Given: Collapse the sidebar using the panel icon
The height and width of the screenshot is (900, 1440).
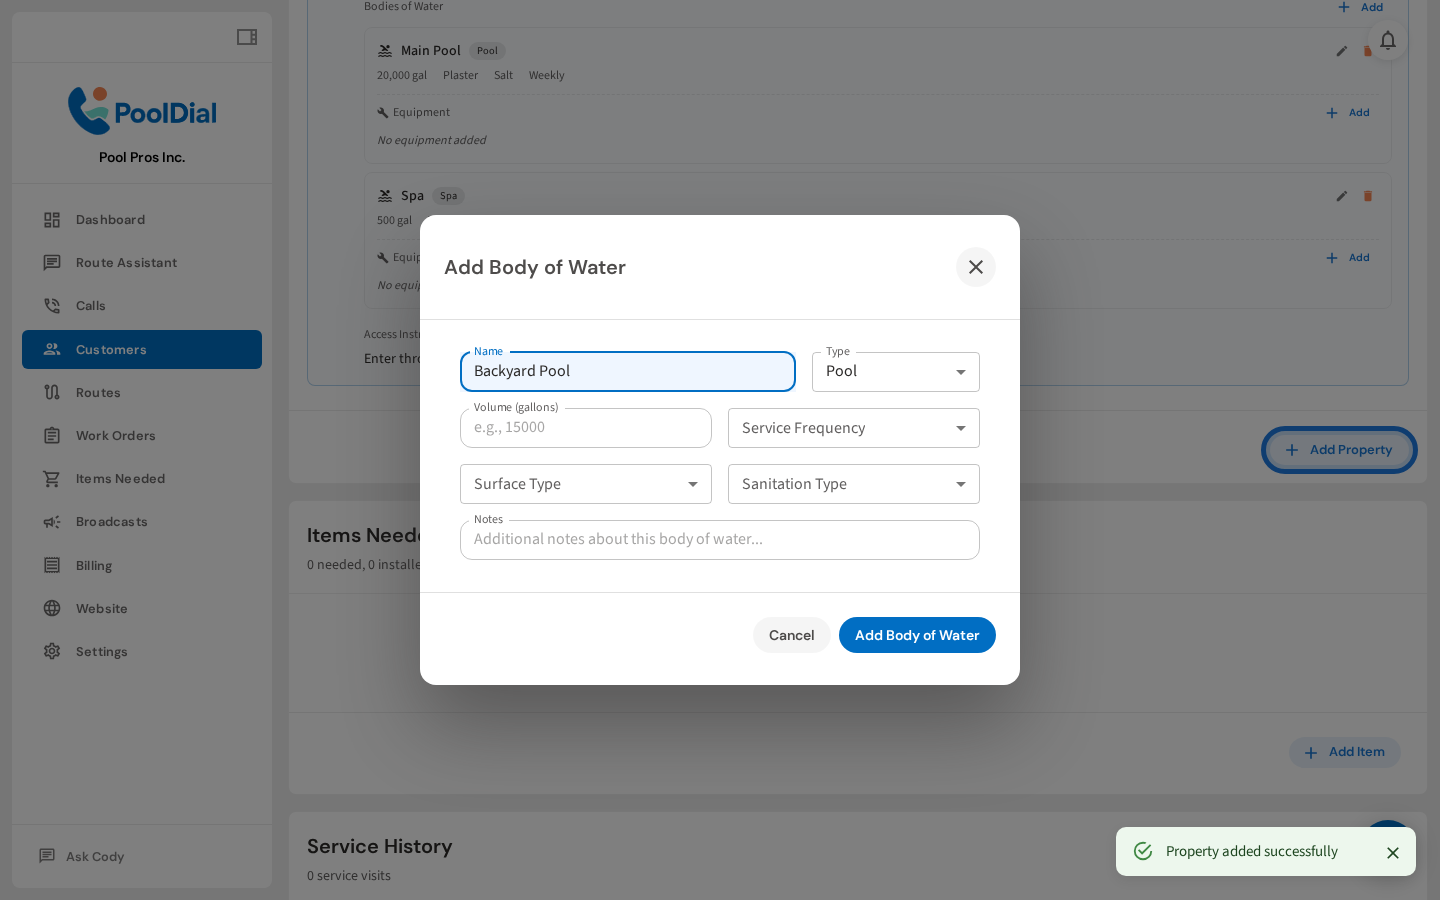Looking at the screenshot, I should pyautogui.click(x=246, y=36).
